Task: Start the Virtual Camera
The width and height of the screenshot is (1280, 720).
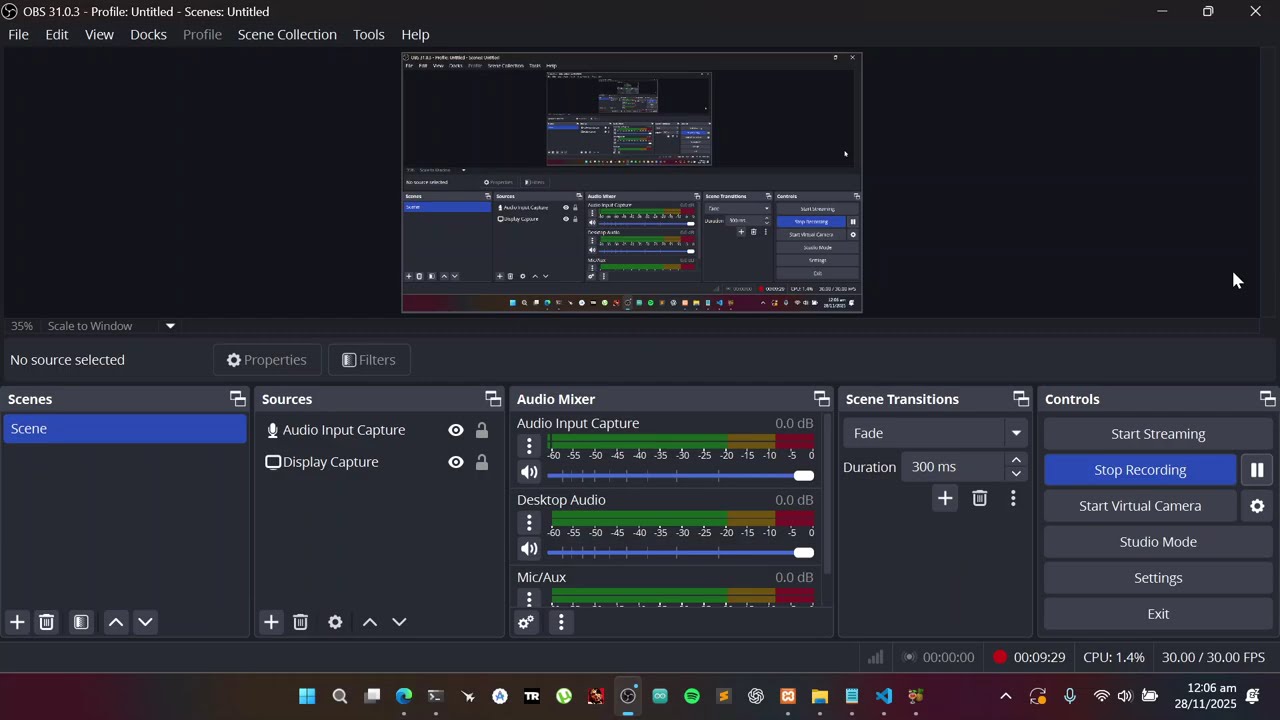Action: [x=1140, y=506]
